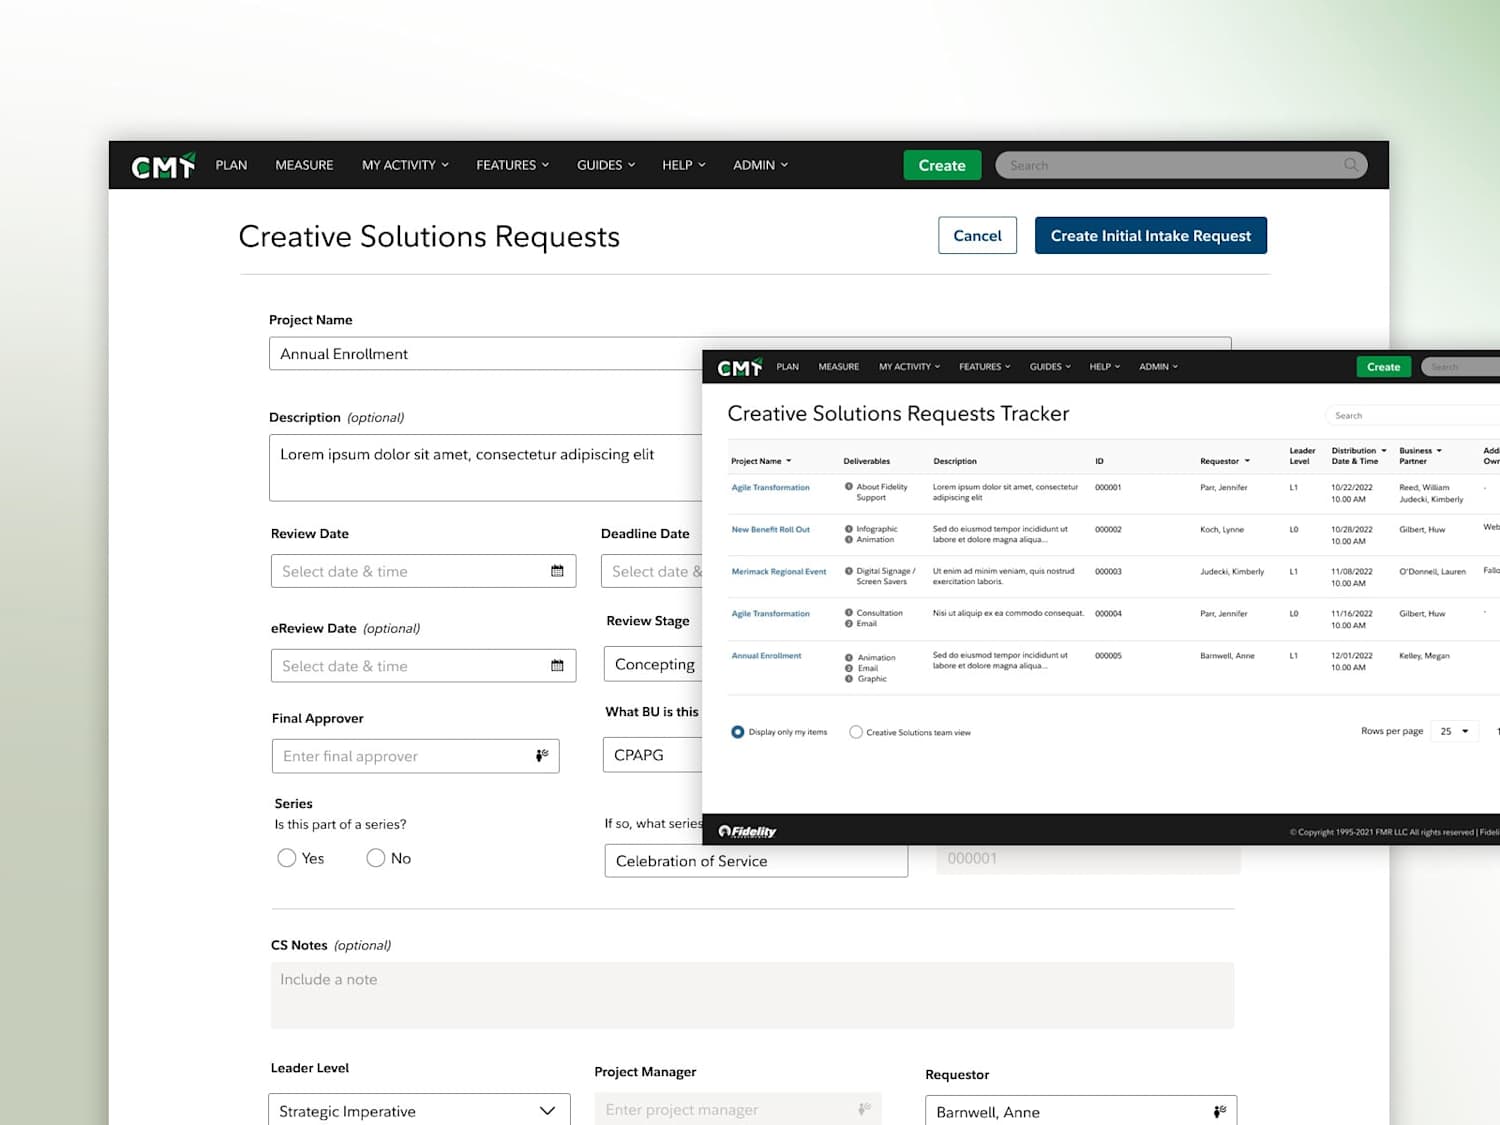Expand GUIDES menu in back window
The height and width of the screenshot is (1125, 1500).
point(606,165)
